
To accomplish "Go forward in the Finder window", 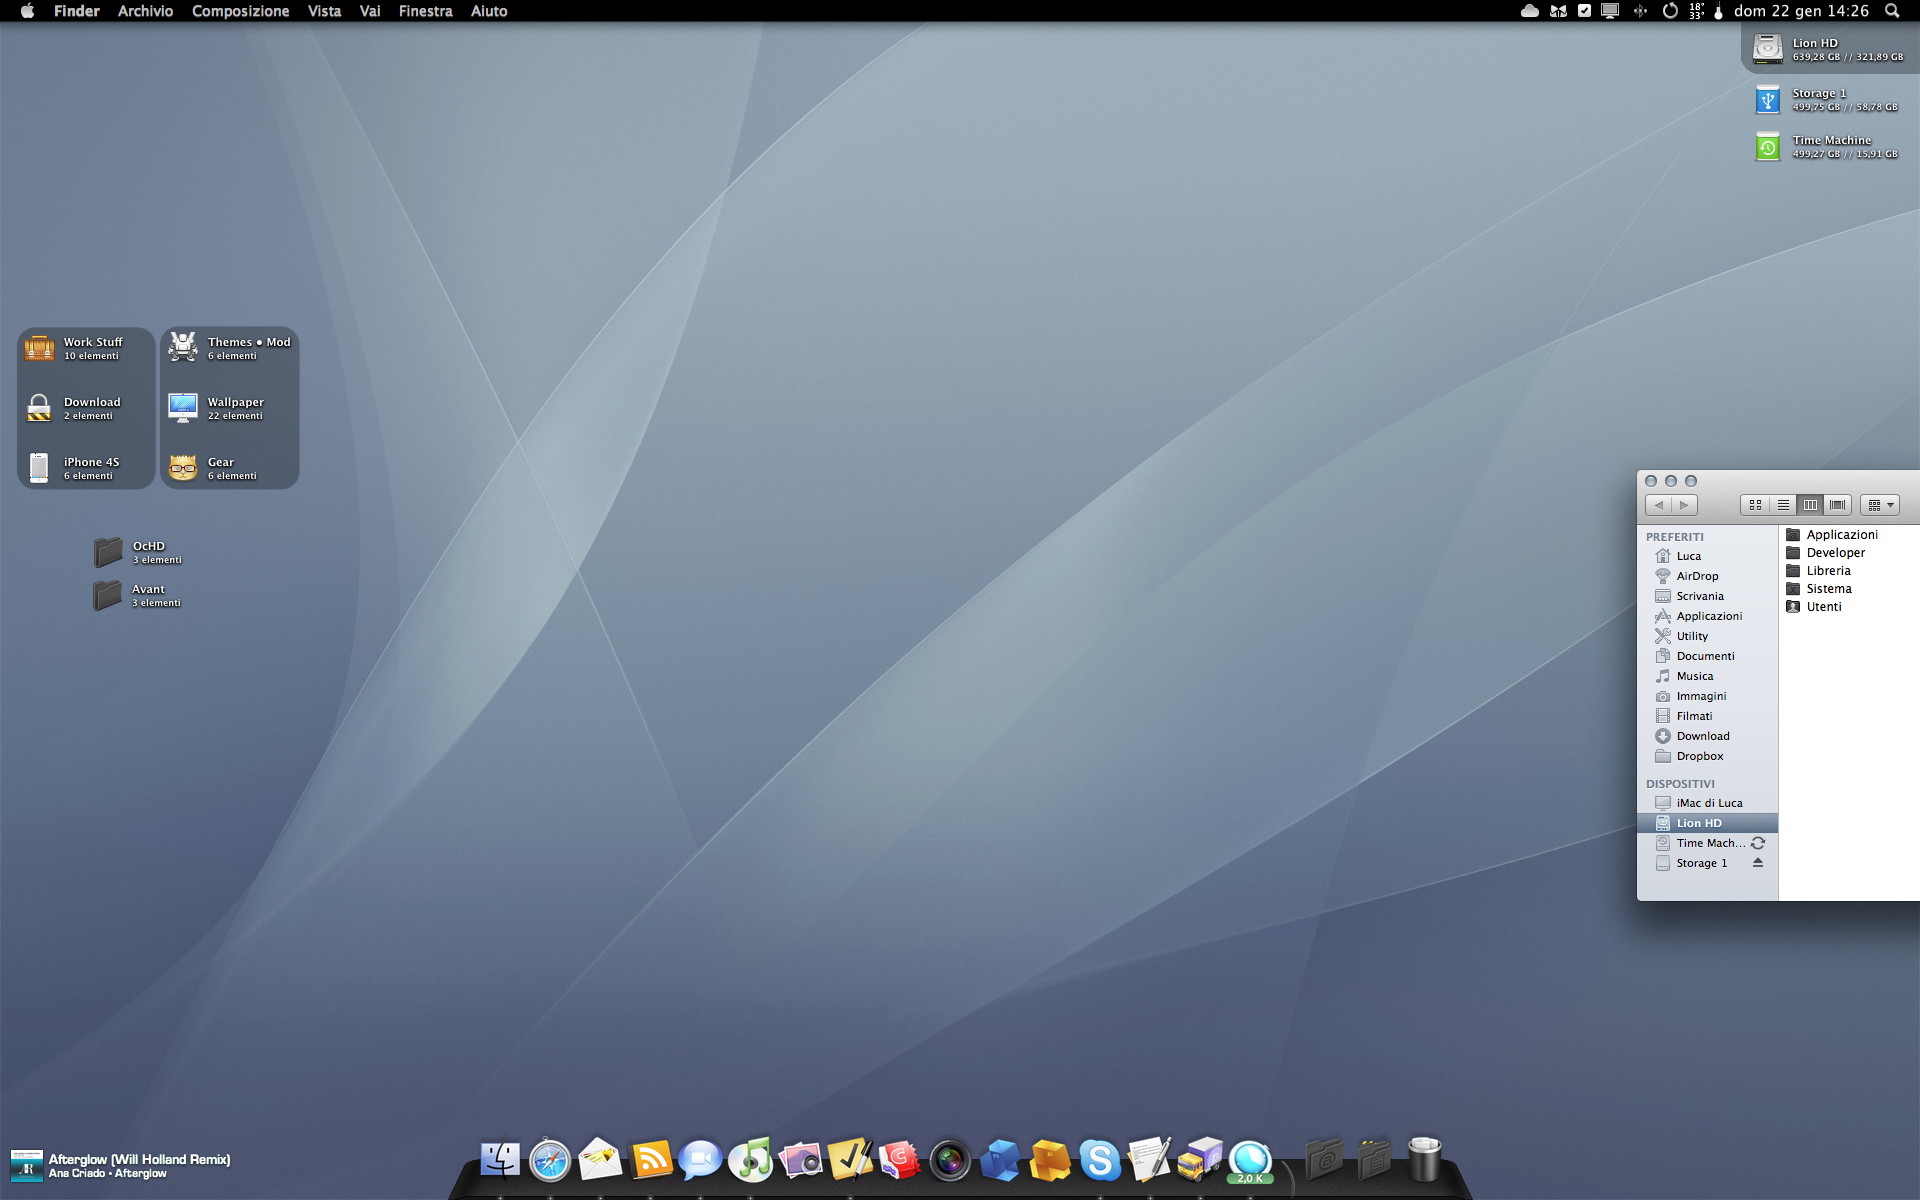I will [1684, 505].
